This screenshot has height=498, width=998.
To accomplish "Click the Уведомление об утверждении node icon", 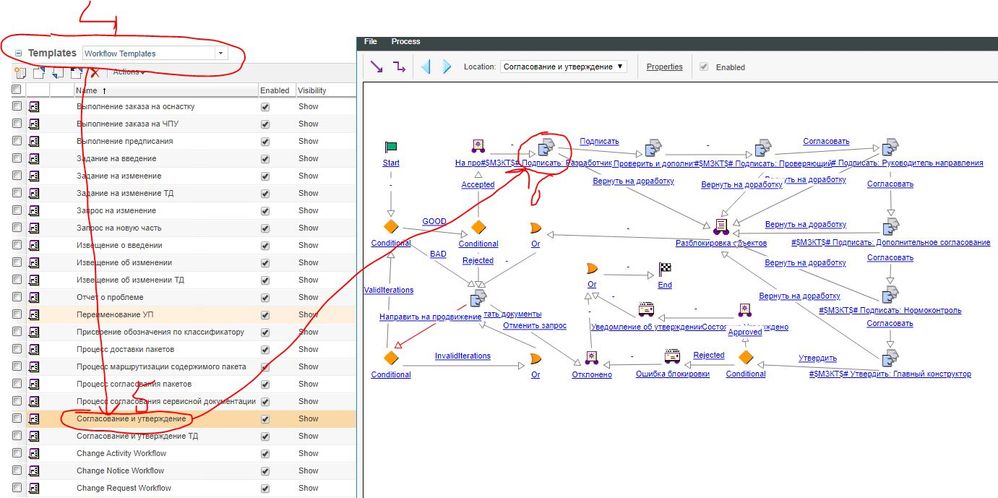I will point(646,309).
